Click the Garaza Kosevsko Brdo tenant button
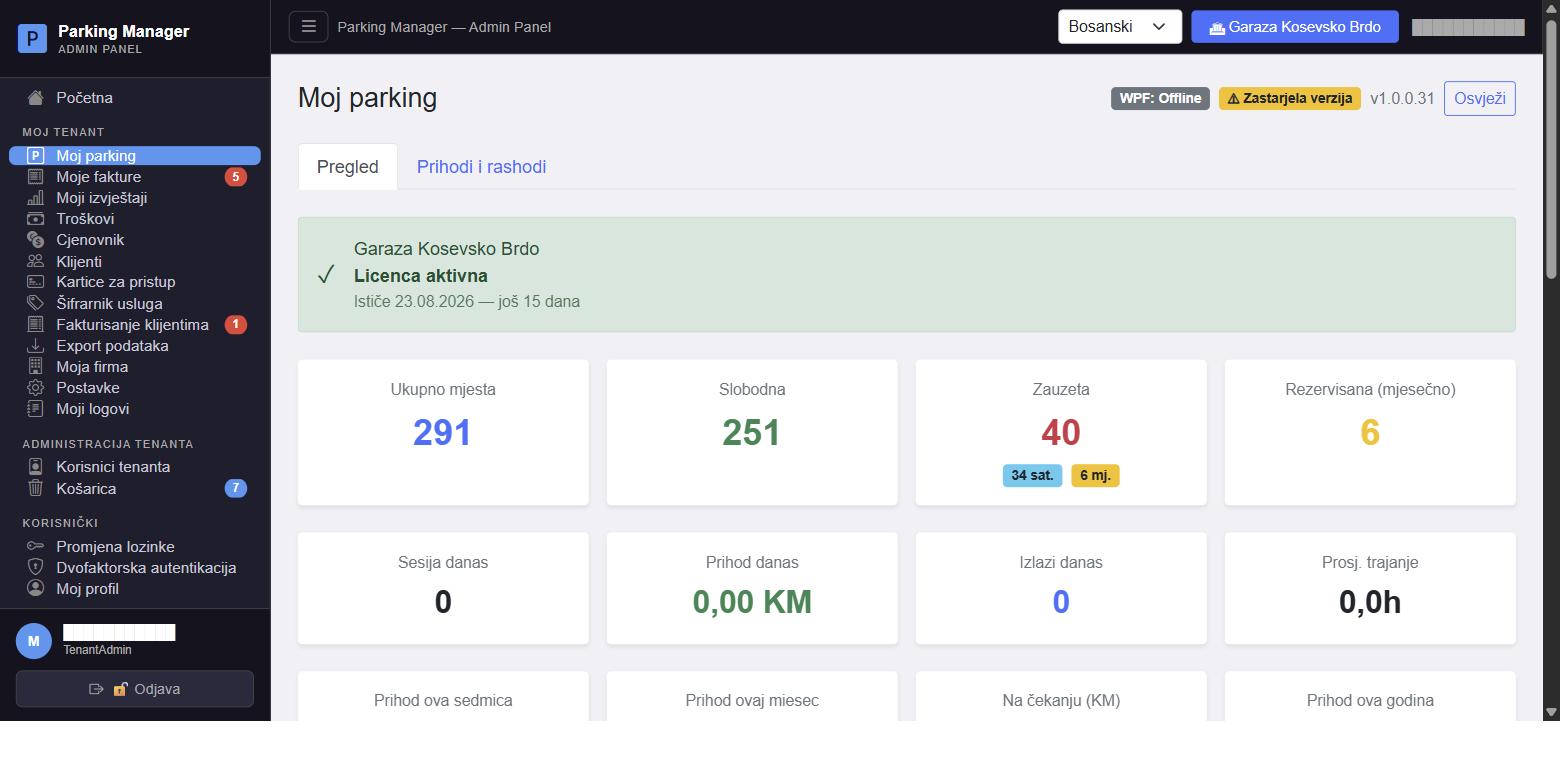 (1295, 27)
